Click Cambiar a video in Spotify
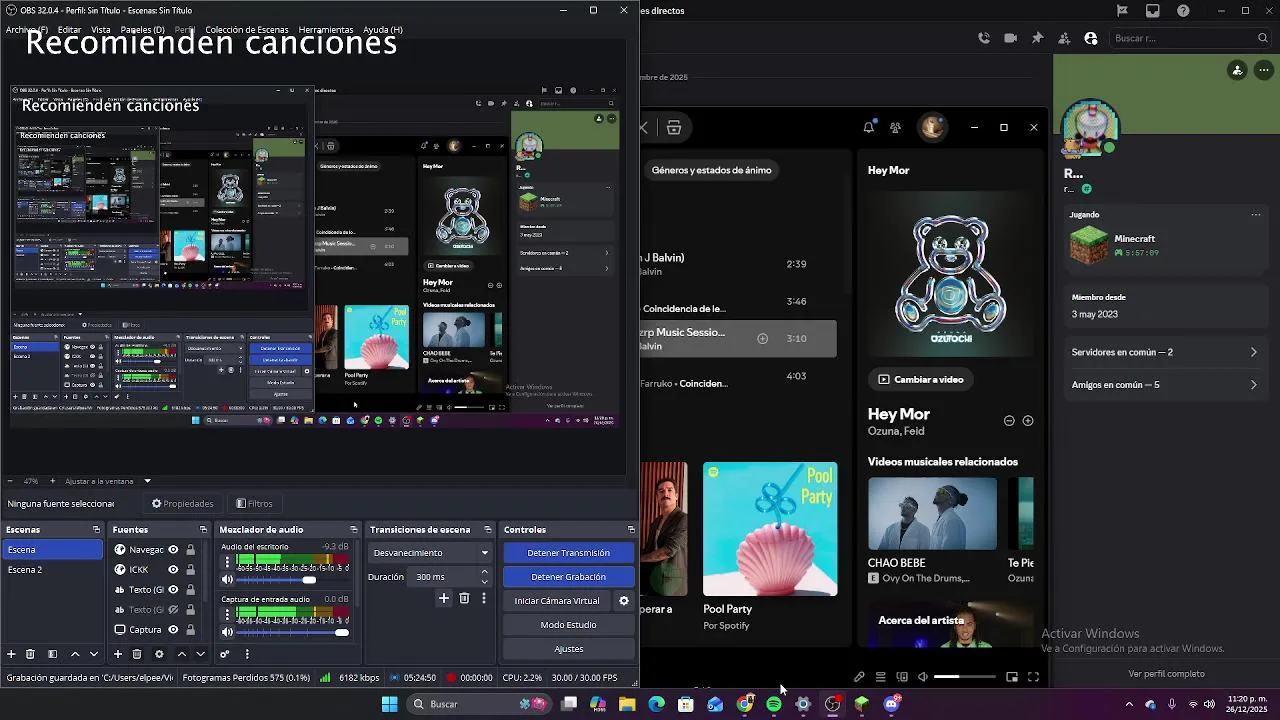1280x720 pixels. pyautogui.click(x=921, y=379)
